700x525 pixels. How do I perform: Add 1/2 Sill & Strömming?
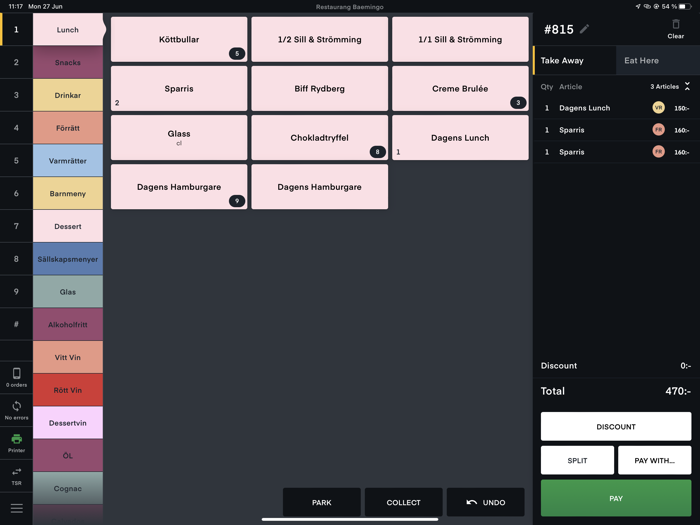[320, 39]
